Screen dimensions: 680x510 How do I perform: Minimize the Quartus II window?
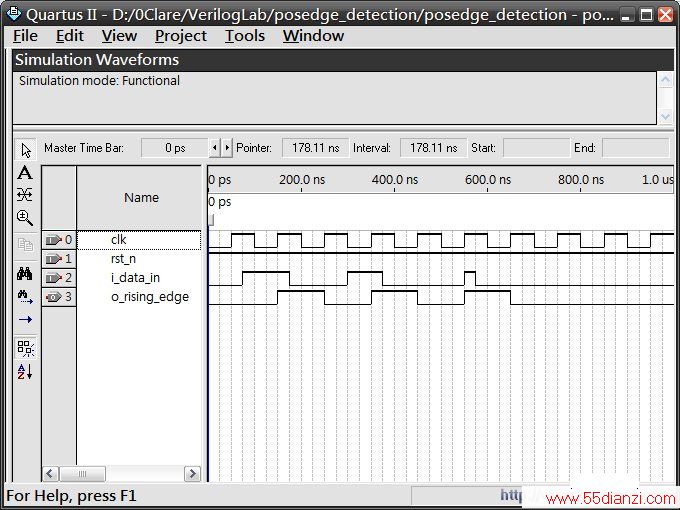[625, 15]
